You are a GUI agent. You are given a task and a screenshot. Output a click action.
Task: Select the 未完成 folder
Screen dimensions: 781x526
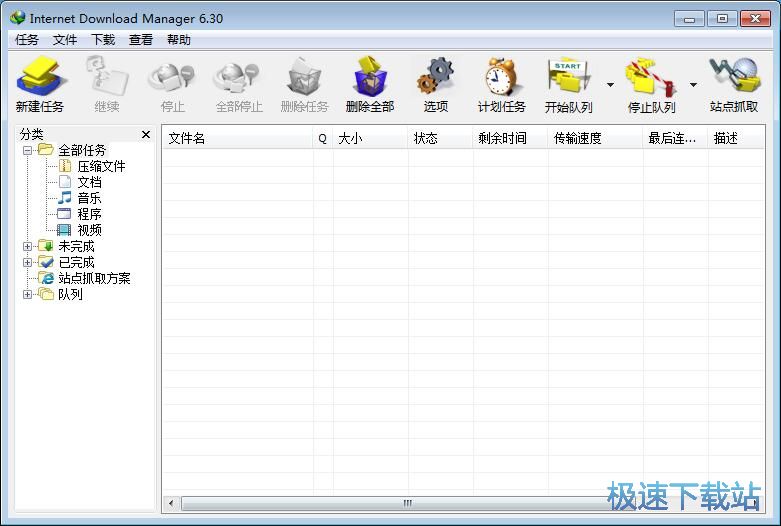(76, 246)
